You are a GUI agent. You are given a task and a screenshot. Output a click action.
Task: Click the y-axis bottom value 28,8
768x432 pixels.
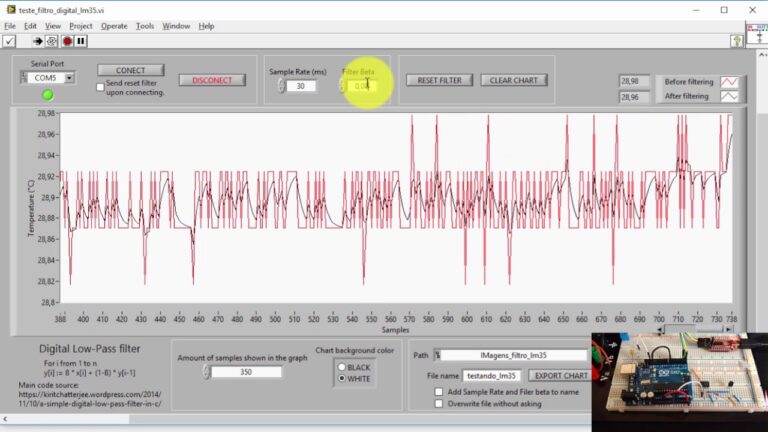point(48,303)
